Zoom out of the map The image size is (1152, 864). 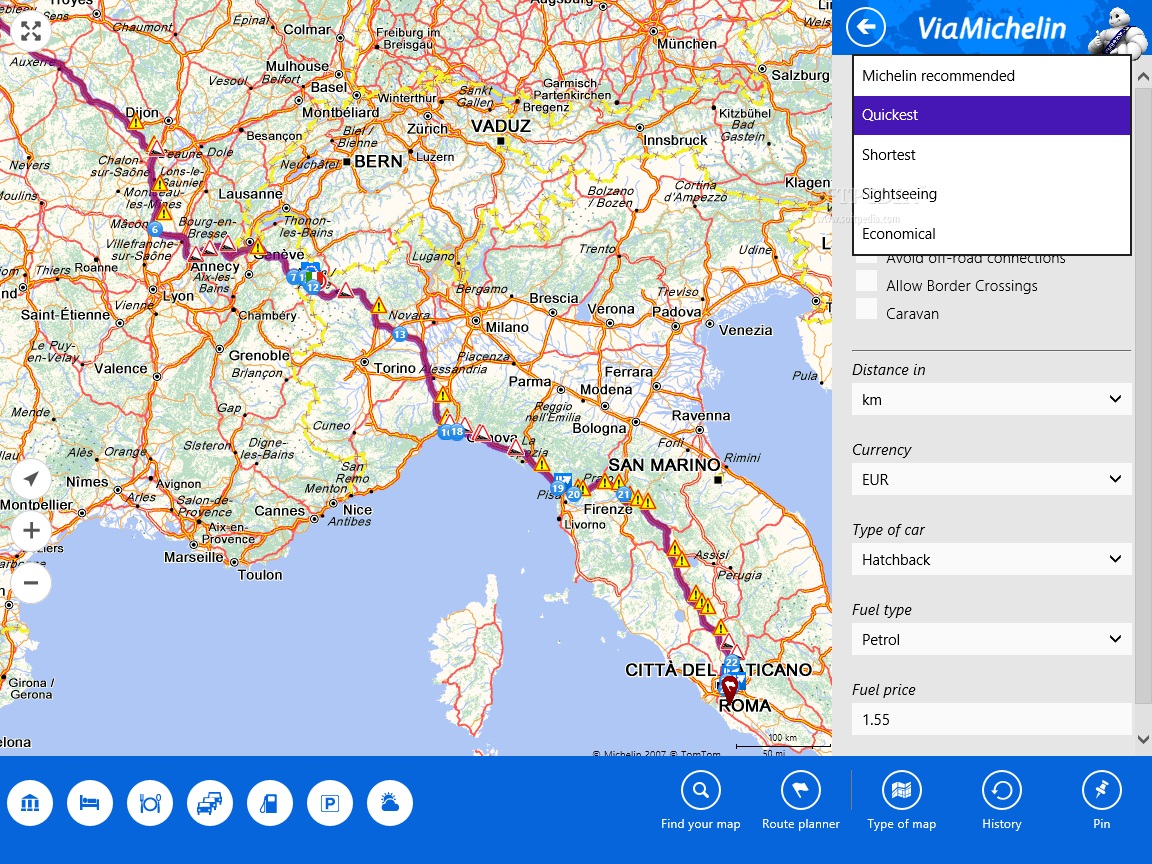point(31,583)
